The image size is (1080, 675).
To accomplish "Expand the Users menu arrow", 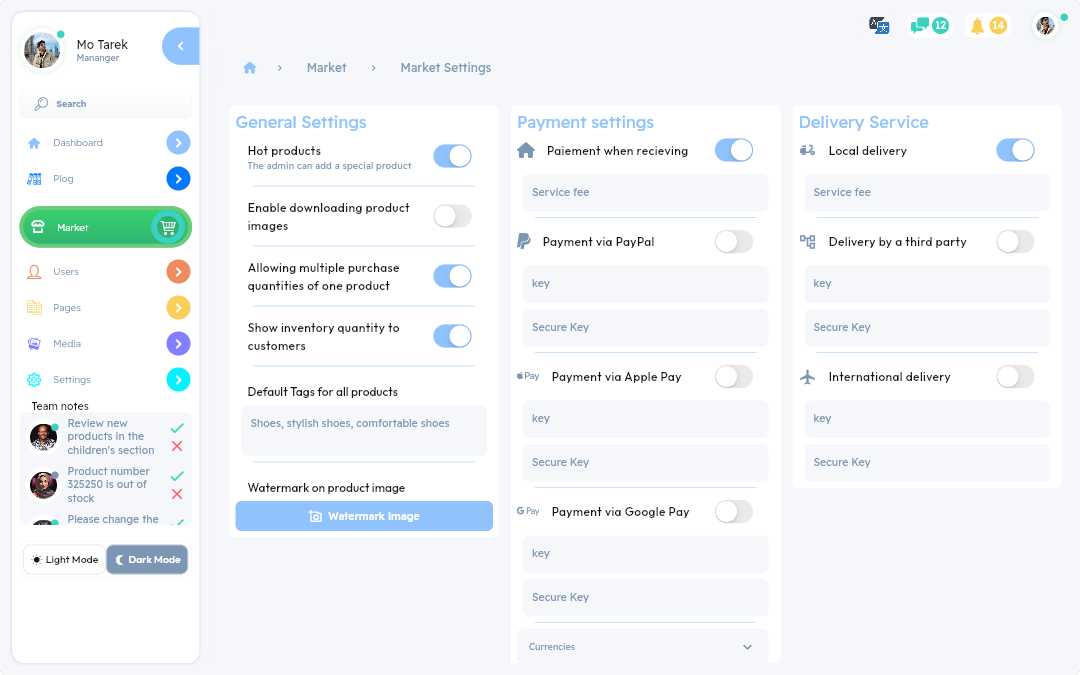I will click(x=178, y=271).
